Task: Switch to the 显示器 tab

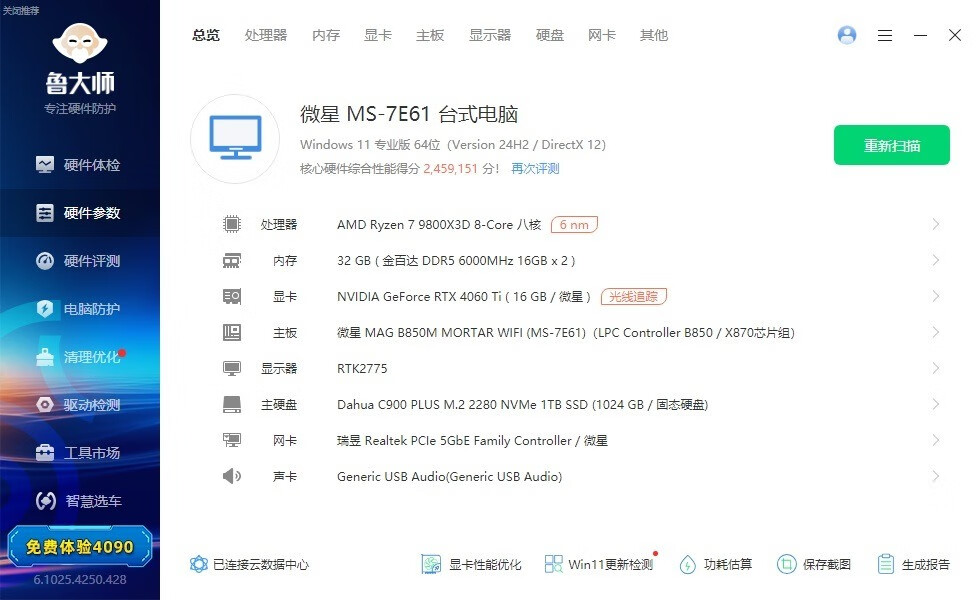Action: click(490, 35)
